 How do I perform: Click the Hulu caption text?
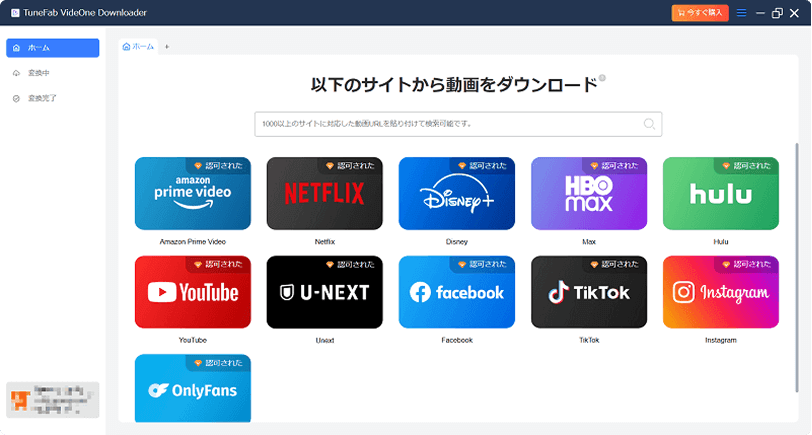[721, 242]
